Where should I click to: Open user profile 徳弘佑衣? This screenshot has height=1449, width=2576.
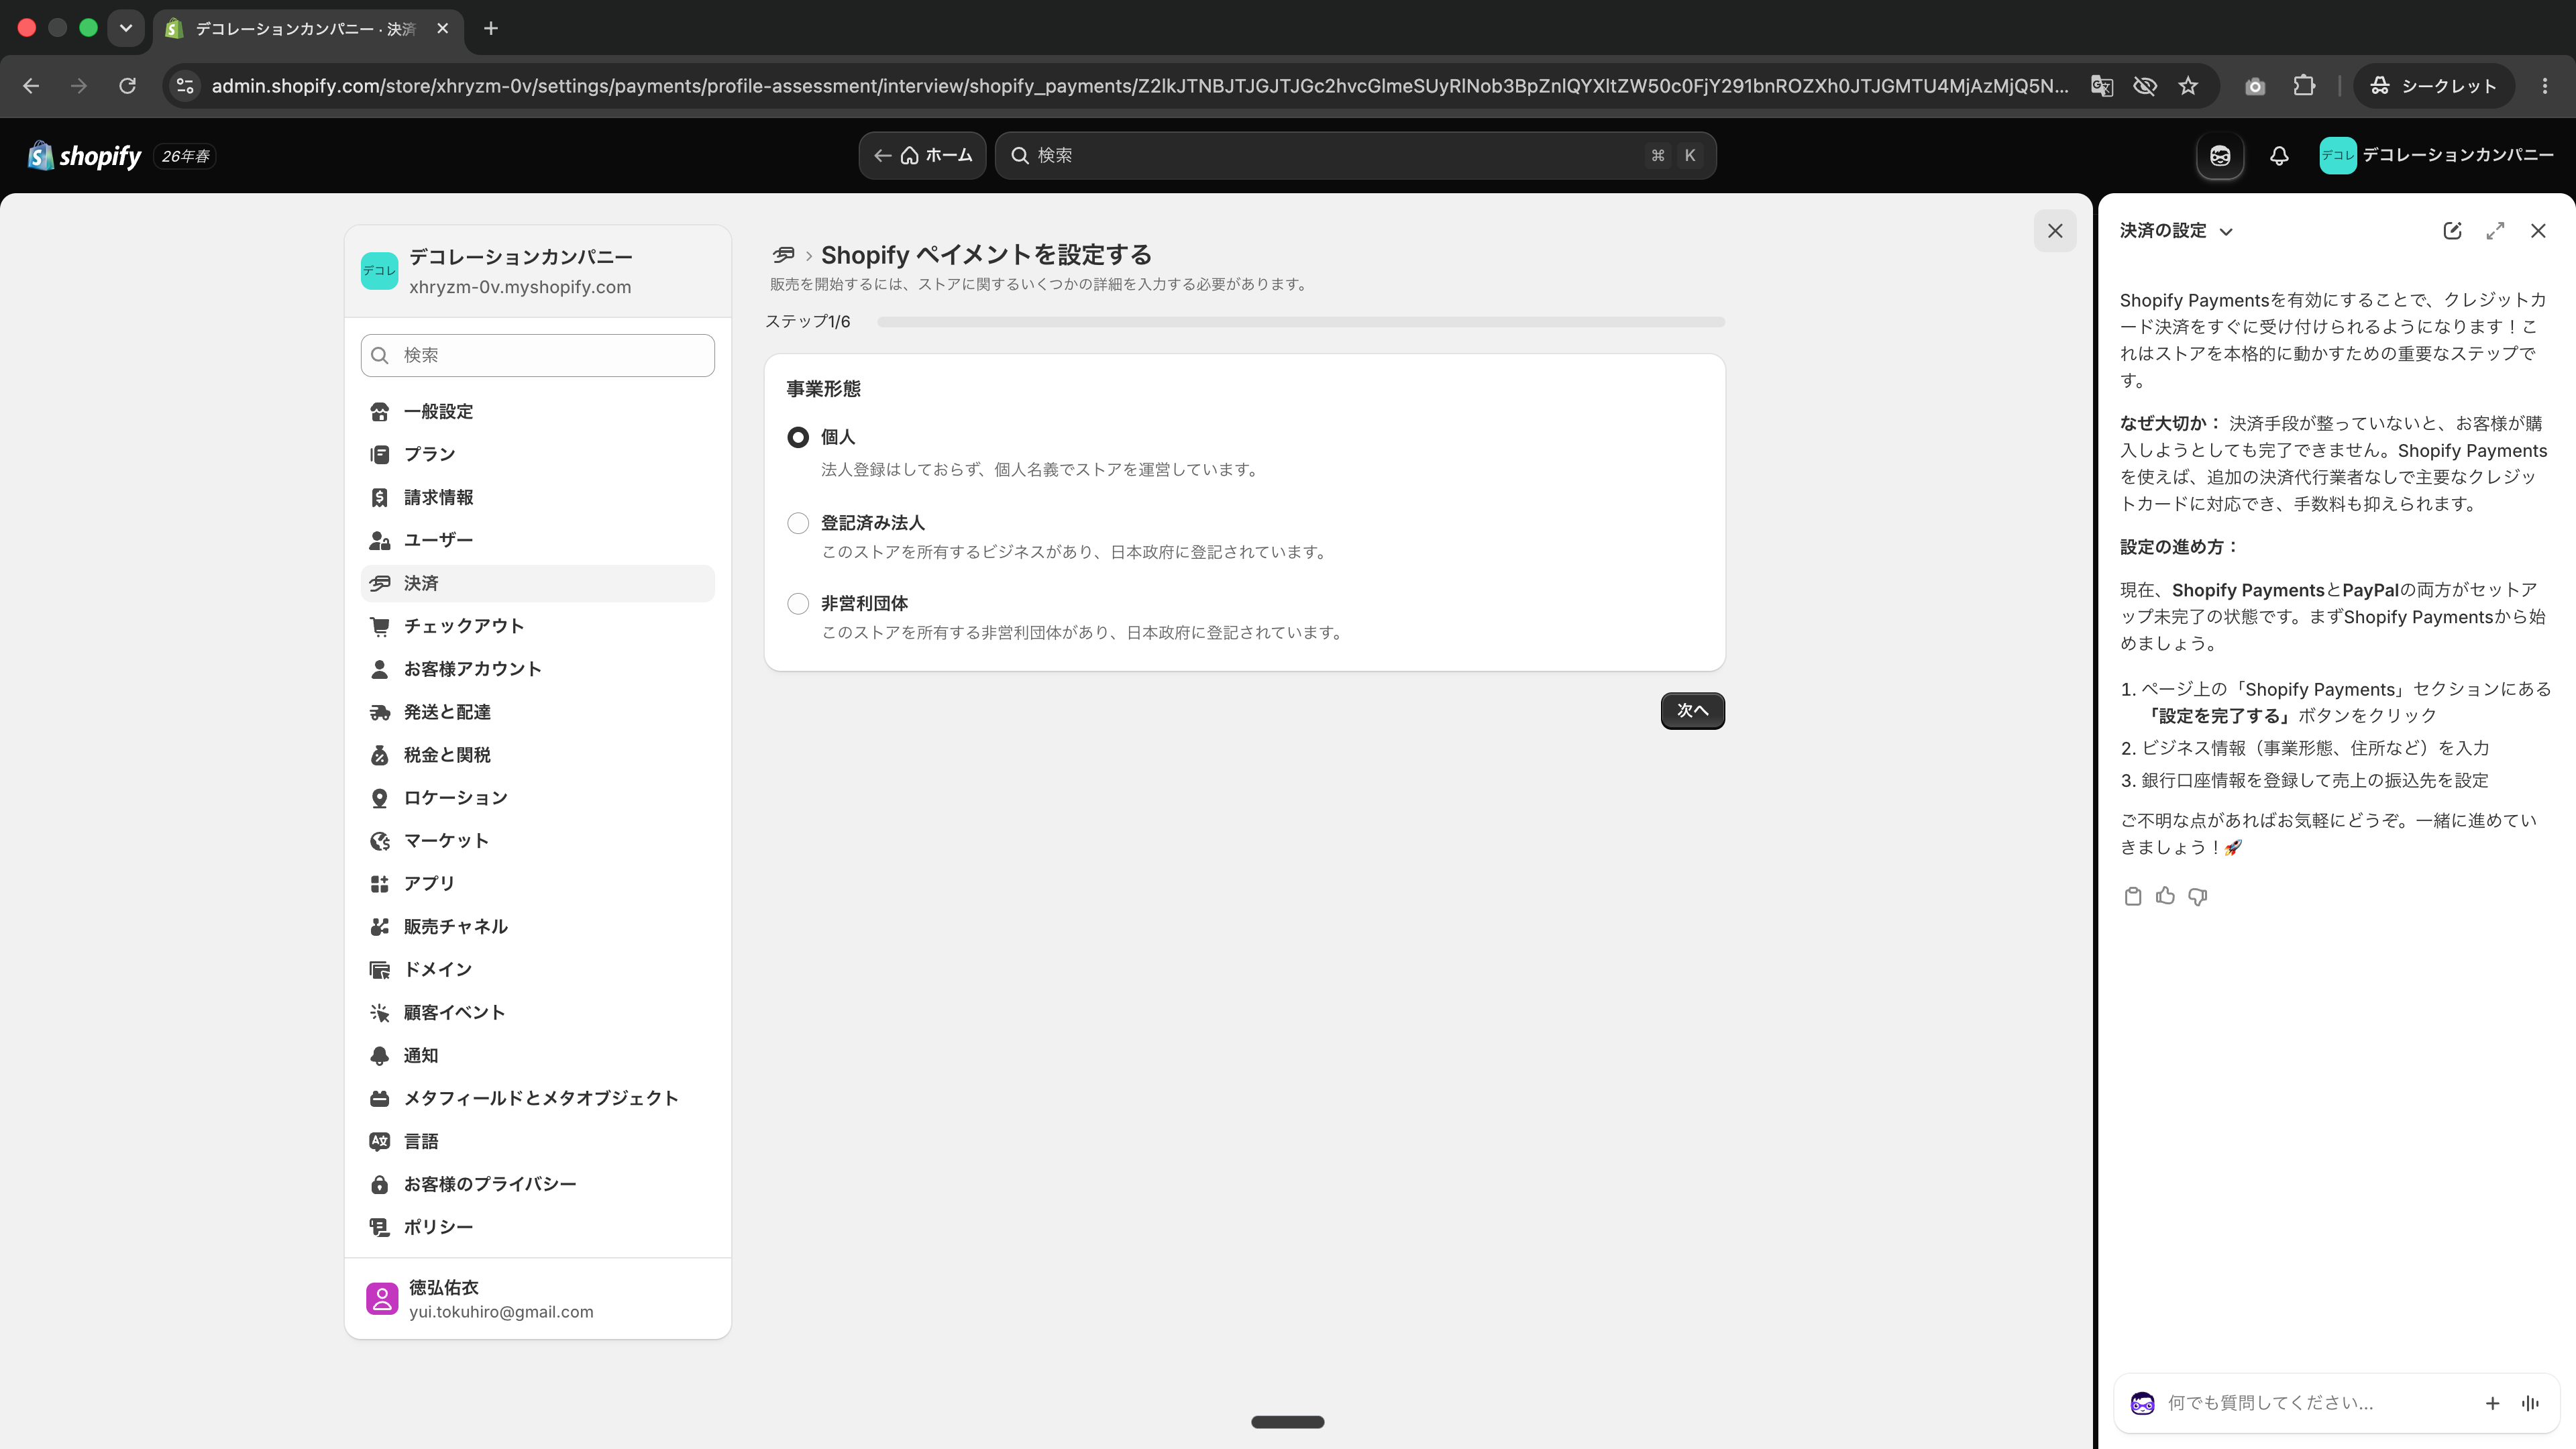[x=538, y=1299]
